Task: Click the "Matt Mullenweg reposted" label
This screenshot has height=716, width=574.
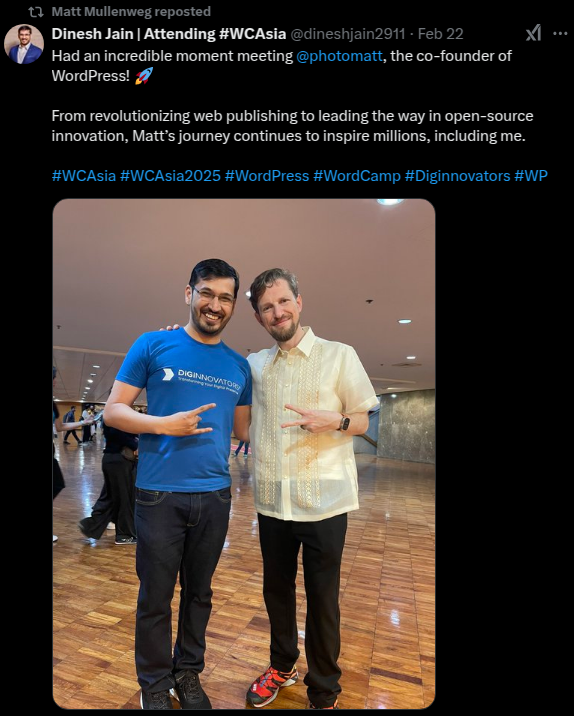Action: 131,11
